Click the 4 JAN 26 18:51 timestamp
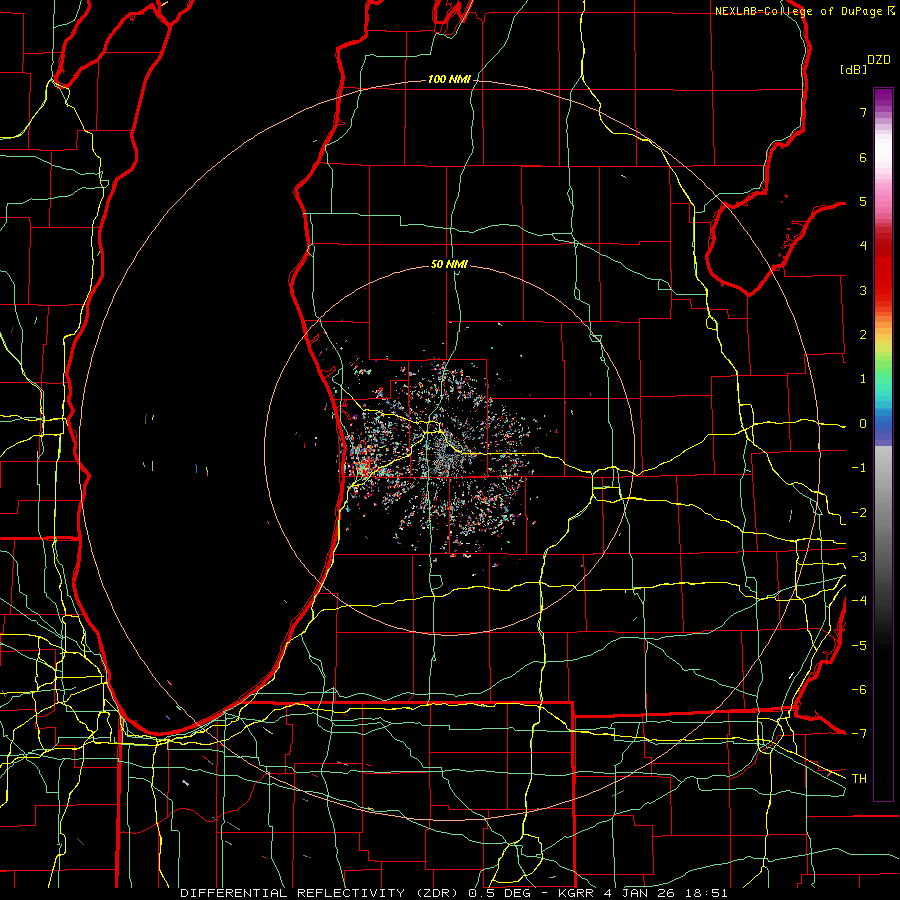This screenshot has width=900, height=900. [665, 893]
